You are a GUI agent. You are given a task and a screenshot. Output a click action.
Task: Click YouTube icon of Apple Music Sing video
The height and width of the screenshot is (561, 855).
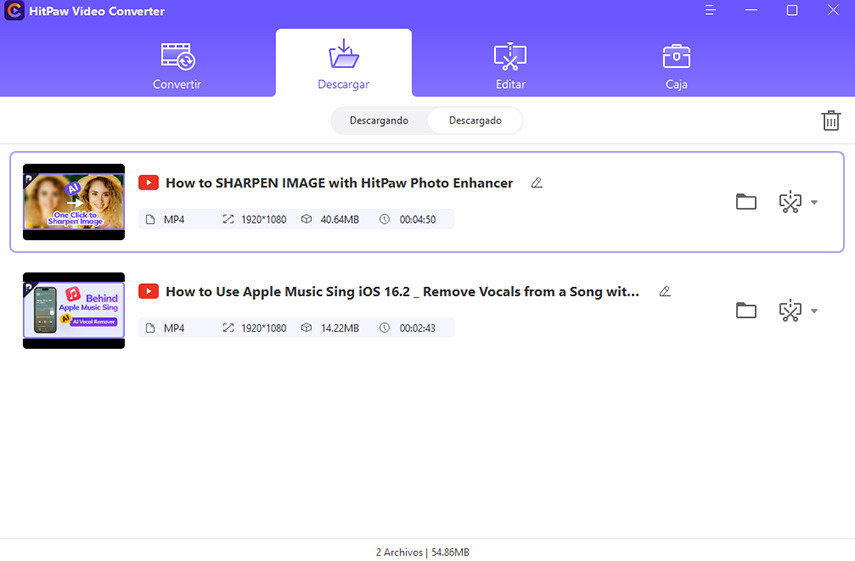point(148,291)
